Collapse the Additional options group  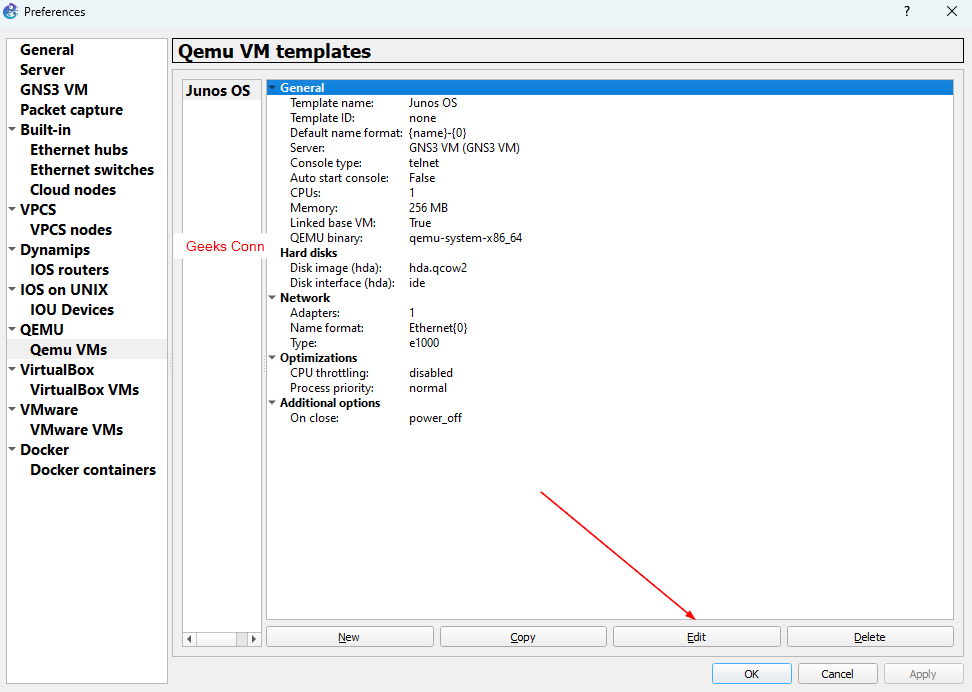point(272,403)
